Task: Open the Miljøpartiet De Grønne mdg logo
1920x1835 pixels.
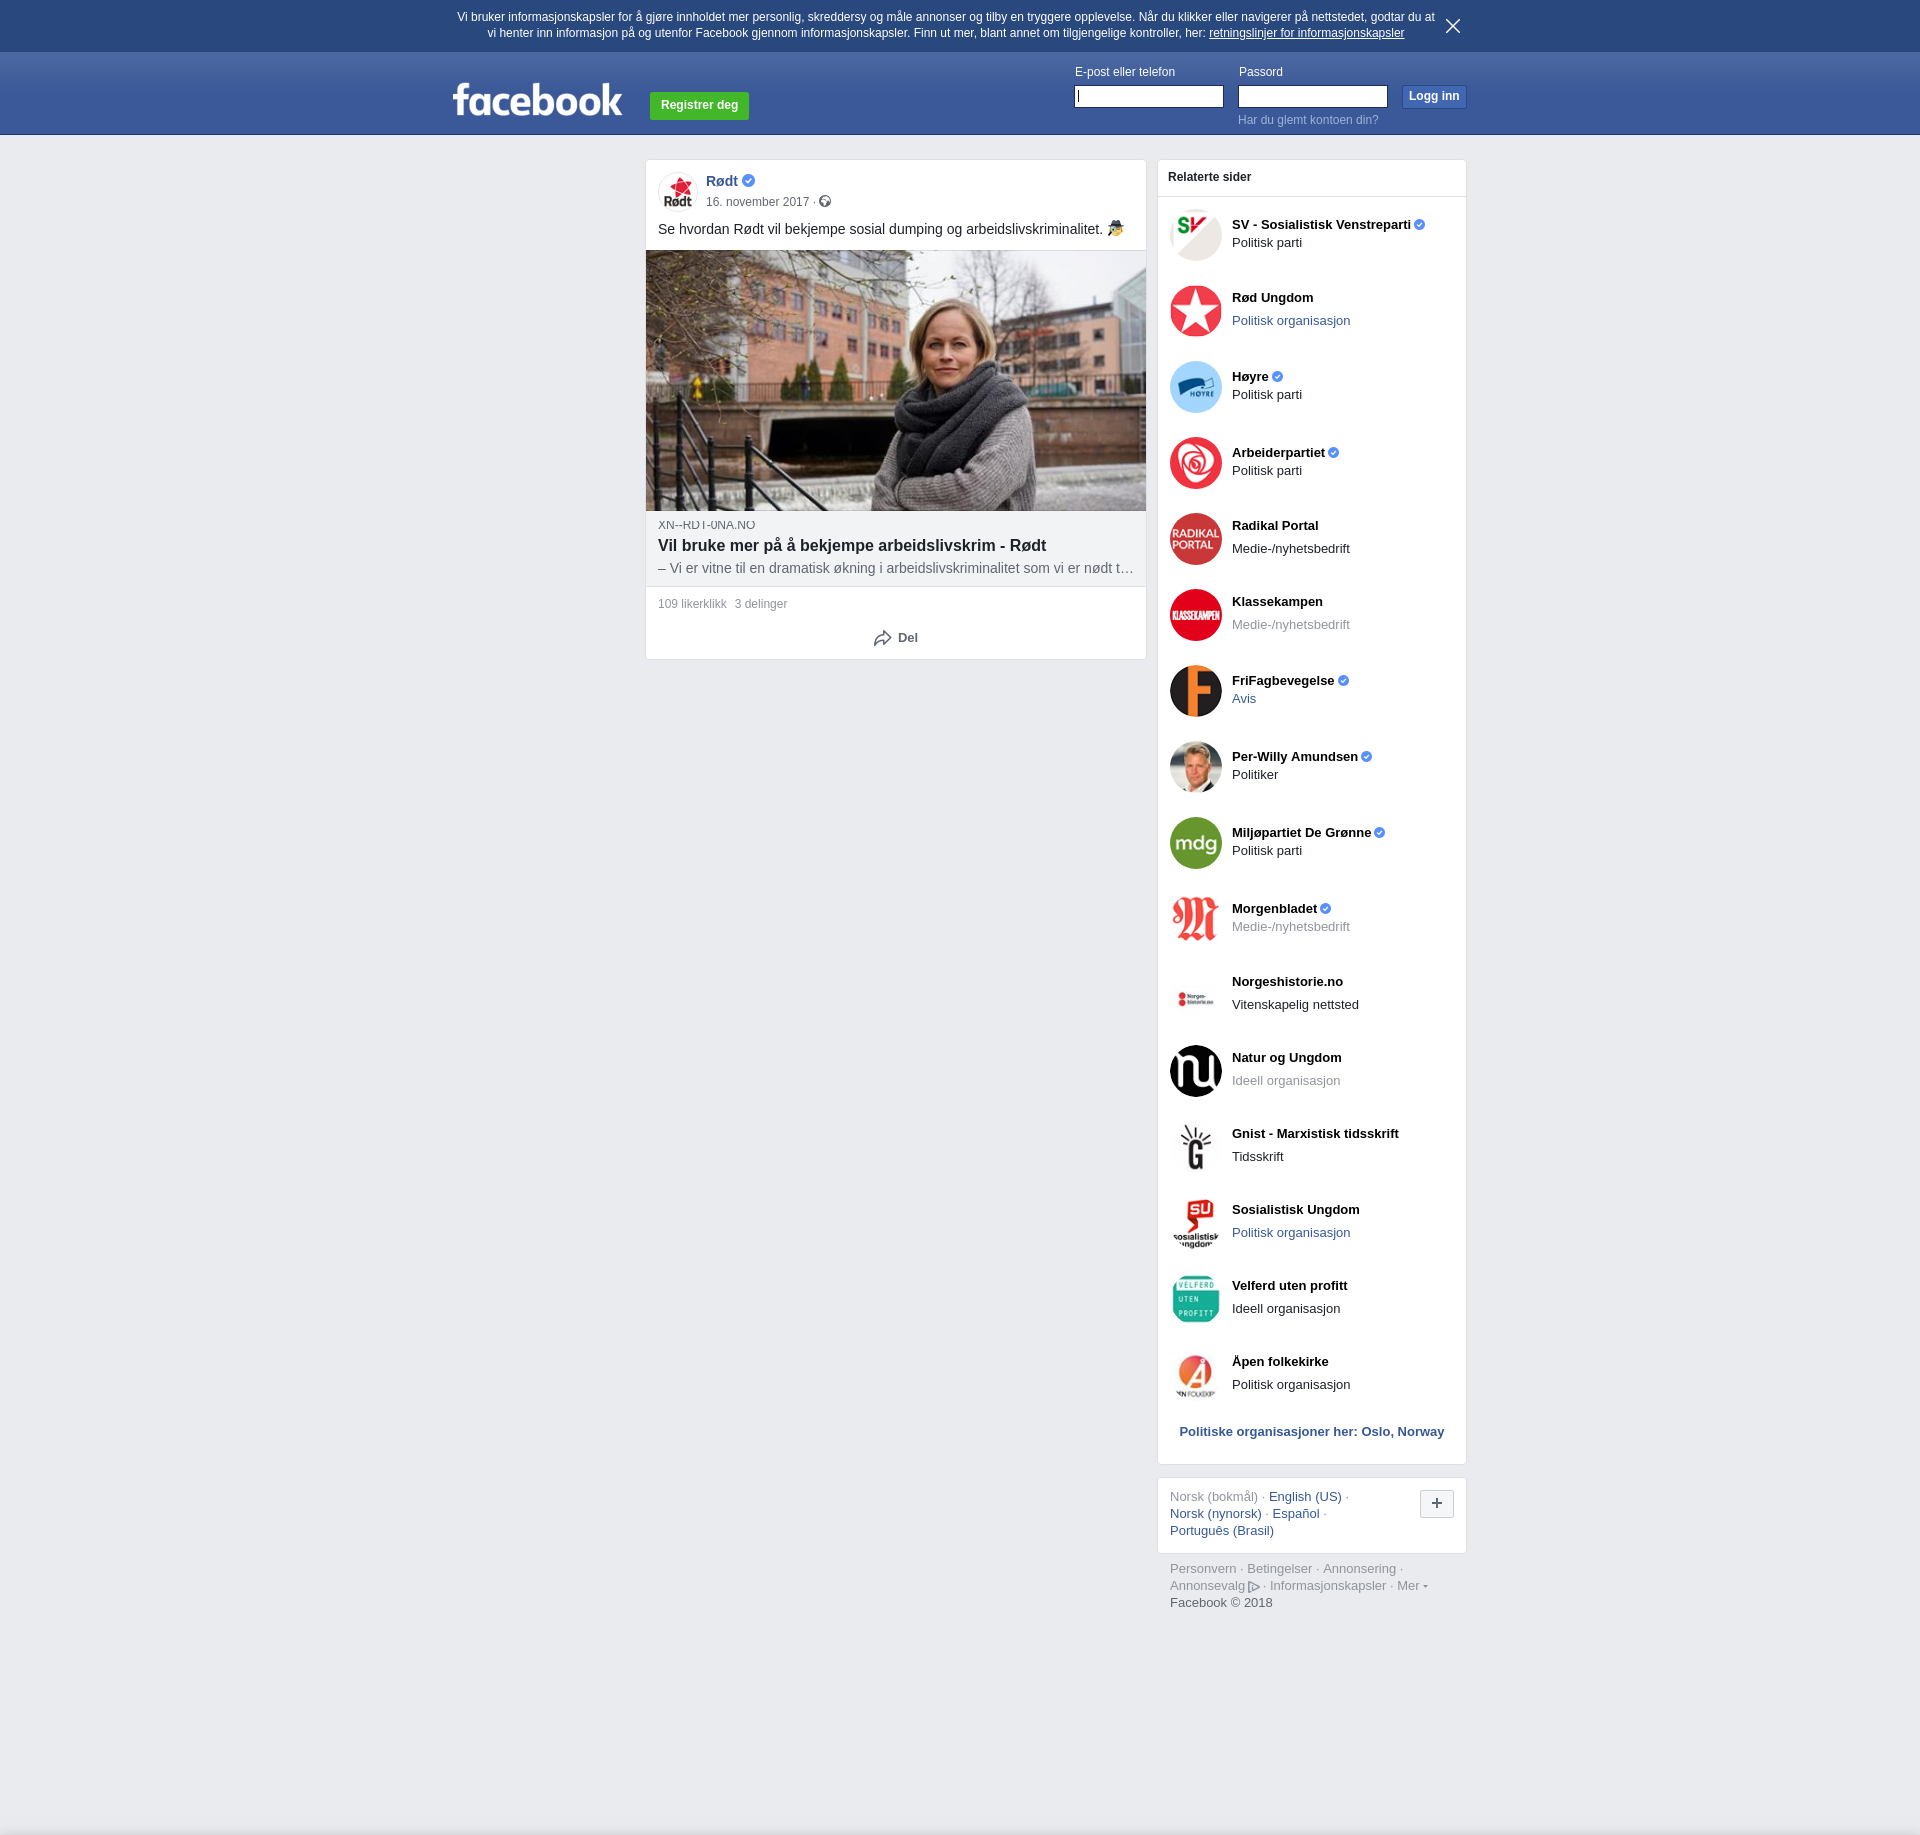Action: click(x=1196, y=843)
